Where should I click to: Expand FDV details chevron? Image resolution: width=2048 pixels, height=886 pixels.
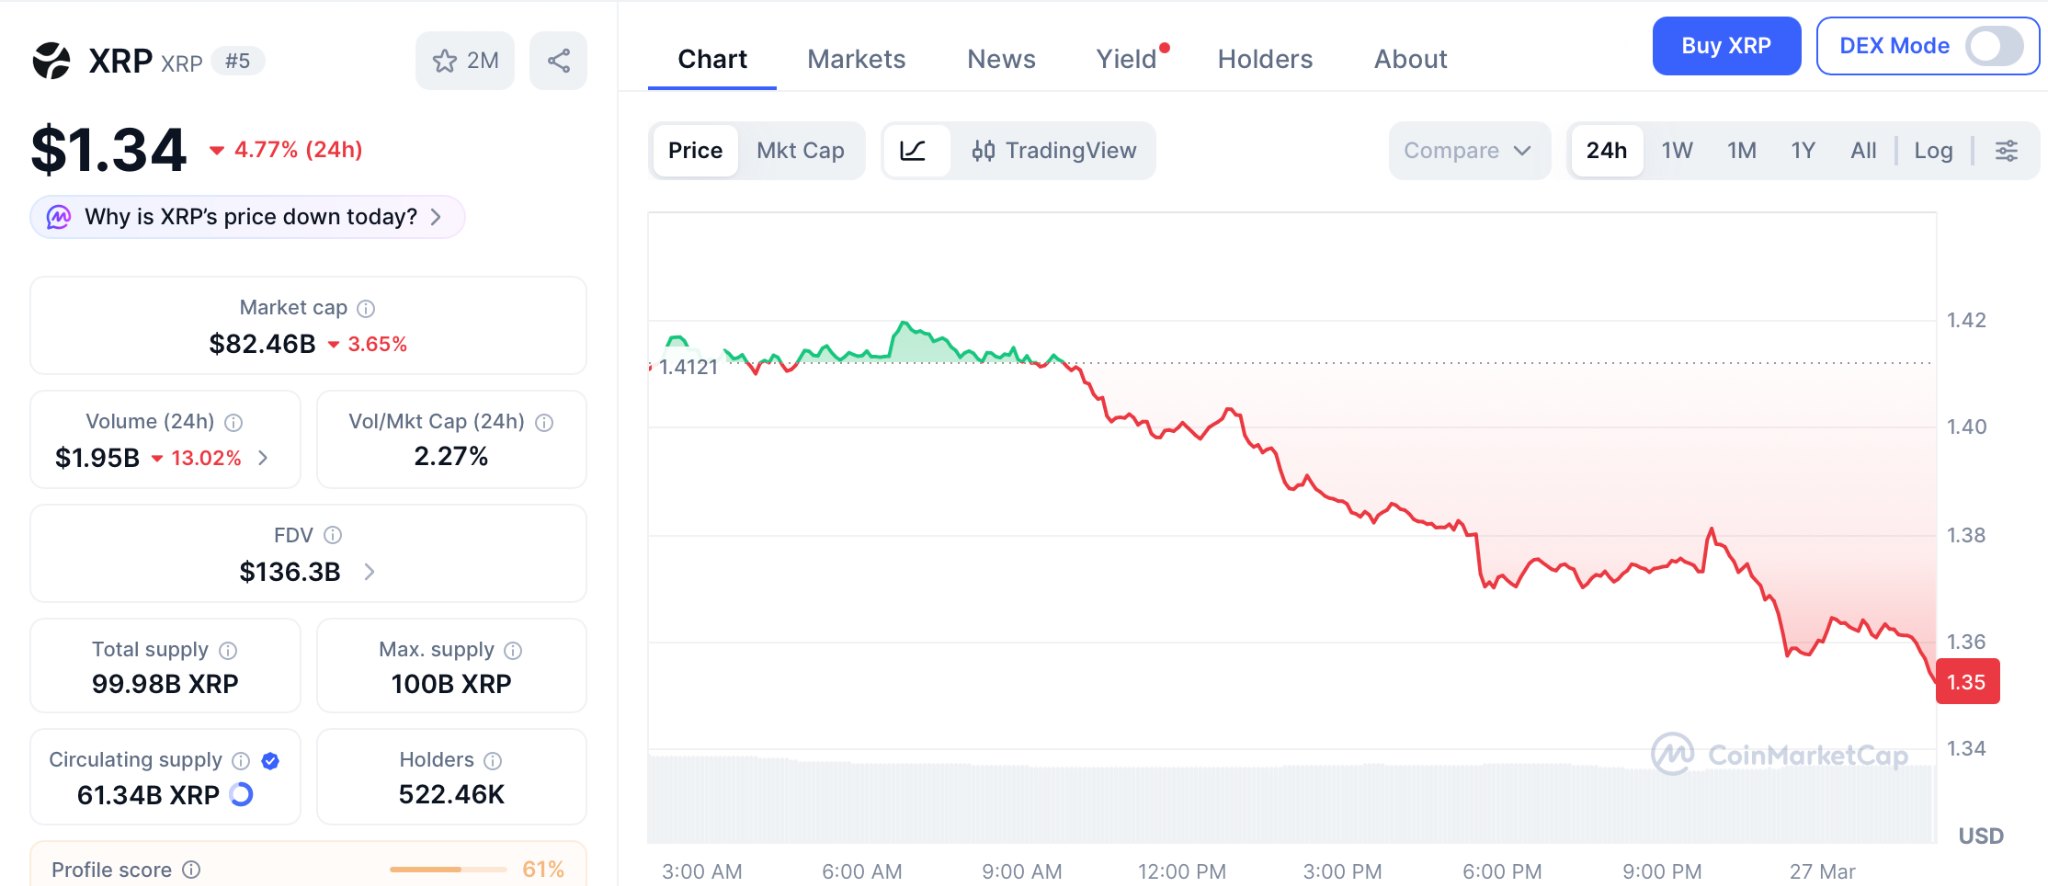pos(369,572)
